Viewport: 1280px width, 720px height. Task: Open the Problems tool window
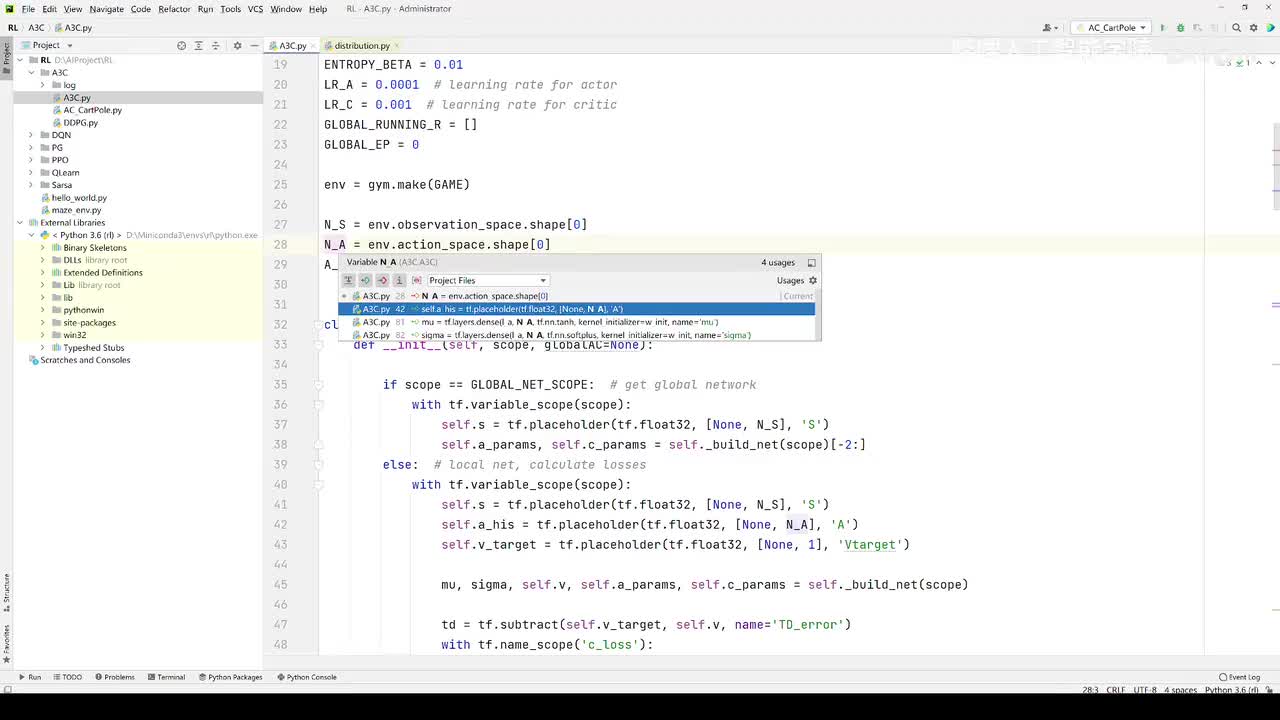click(x=114, y=677)
